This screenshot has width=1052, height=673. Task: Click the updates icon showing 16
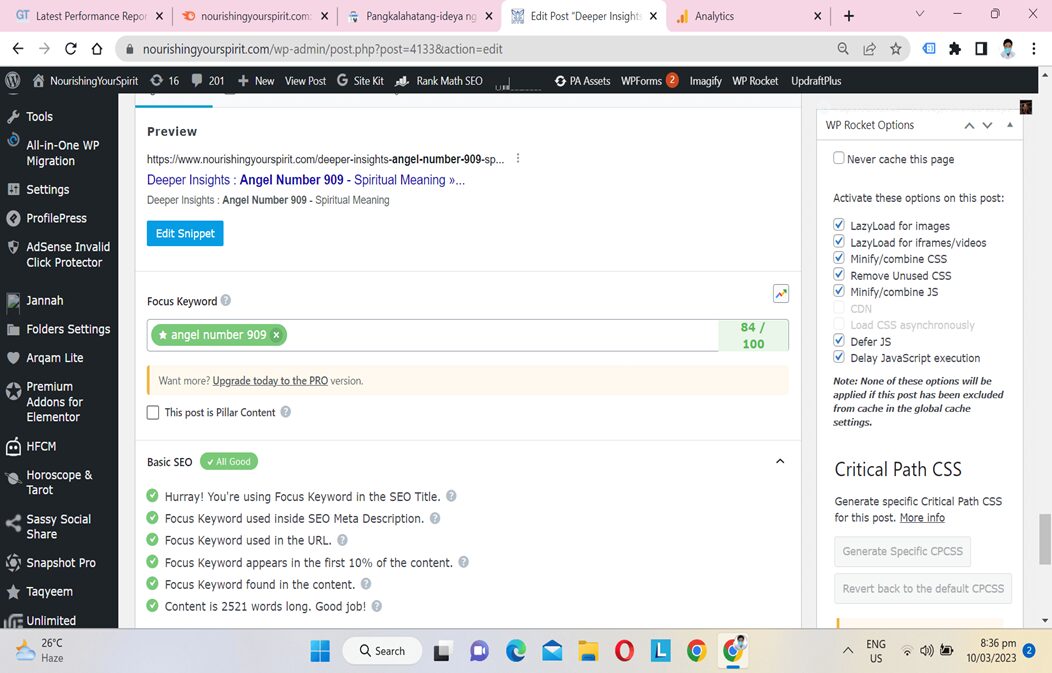(x=164, y=81)
